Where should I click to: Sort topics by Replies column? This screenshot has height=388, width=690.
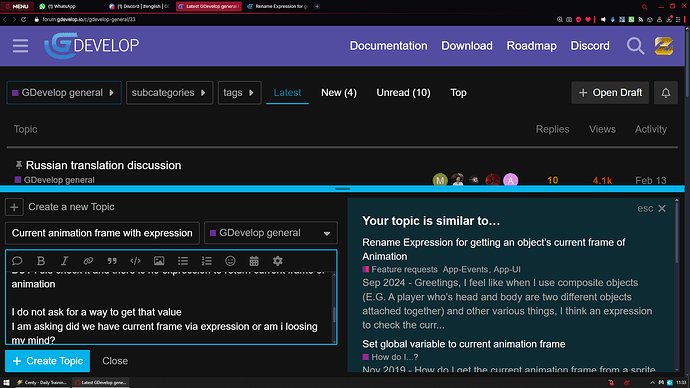click(x=552, y=129)
